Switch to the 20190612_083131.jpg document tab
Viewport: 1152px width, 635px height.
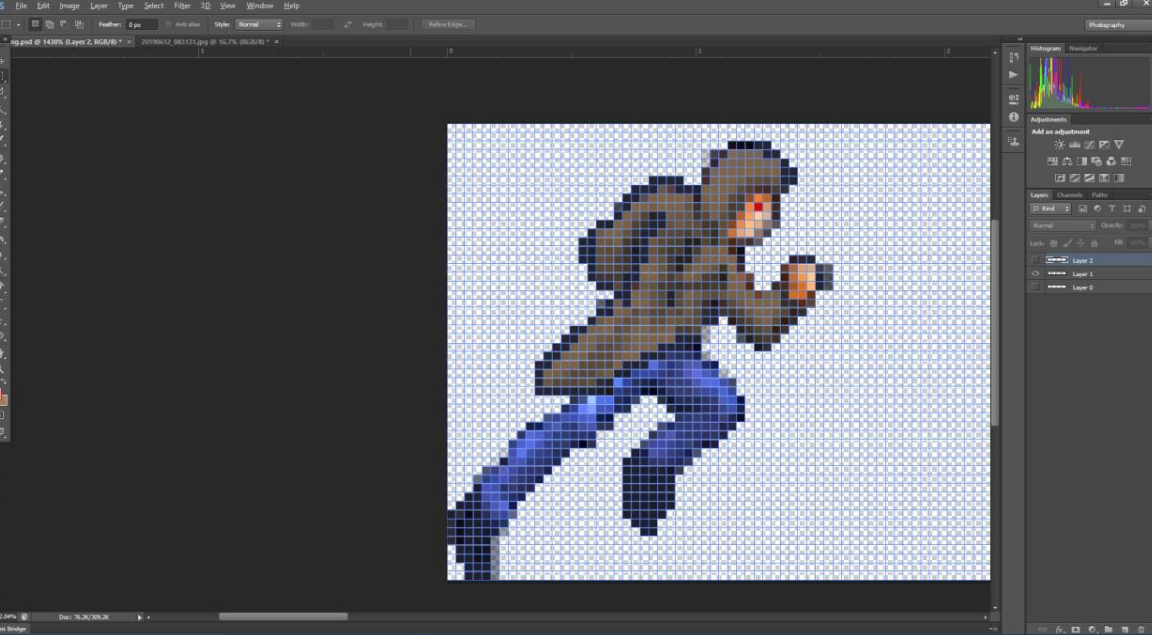(x=205, y=42)
